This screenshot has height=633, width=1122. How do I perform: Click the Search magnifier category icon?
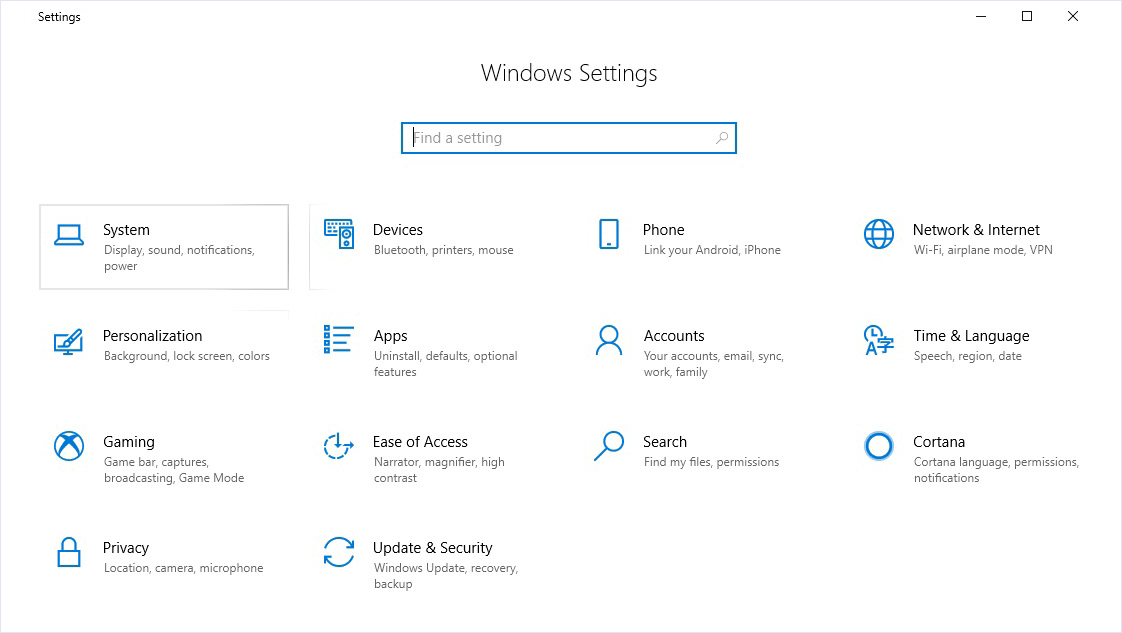(609, 446)
